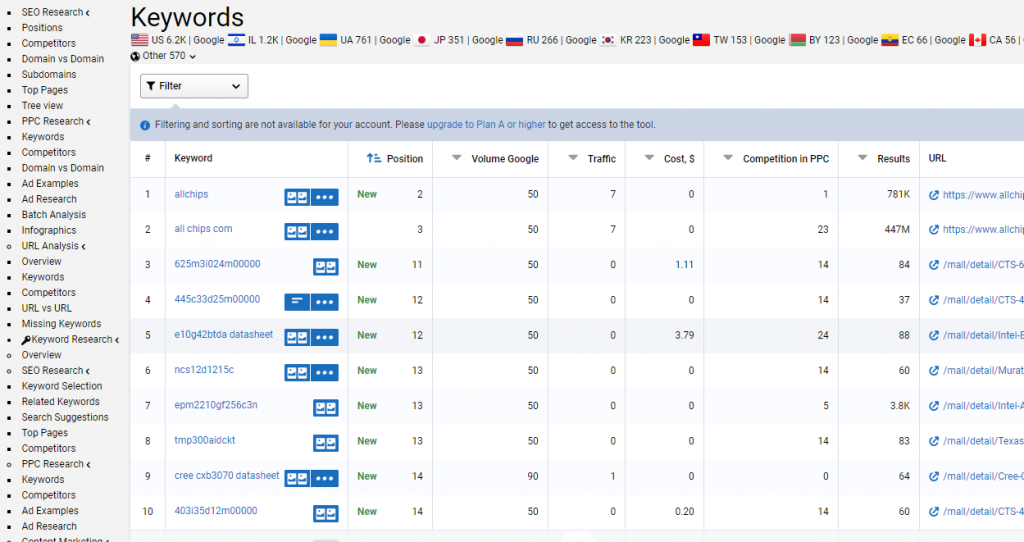The height and width of the screenshot is (542, 1024).
Task: Open the 'ncs12d1215c' keyword link
Action: pyautogui.click(x=204, y=370)
